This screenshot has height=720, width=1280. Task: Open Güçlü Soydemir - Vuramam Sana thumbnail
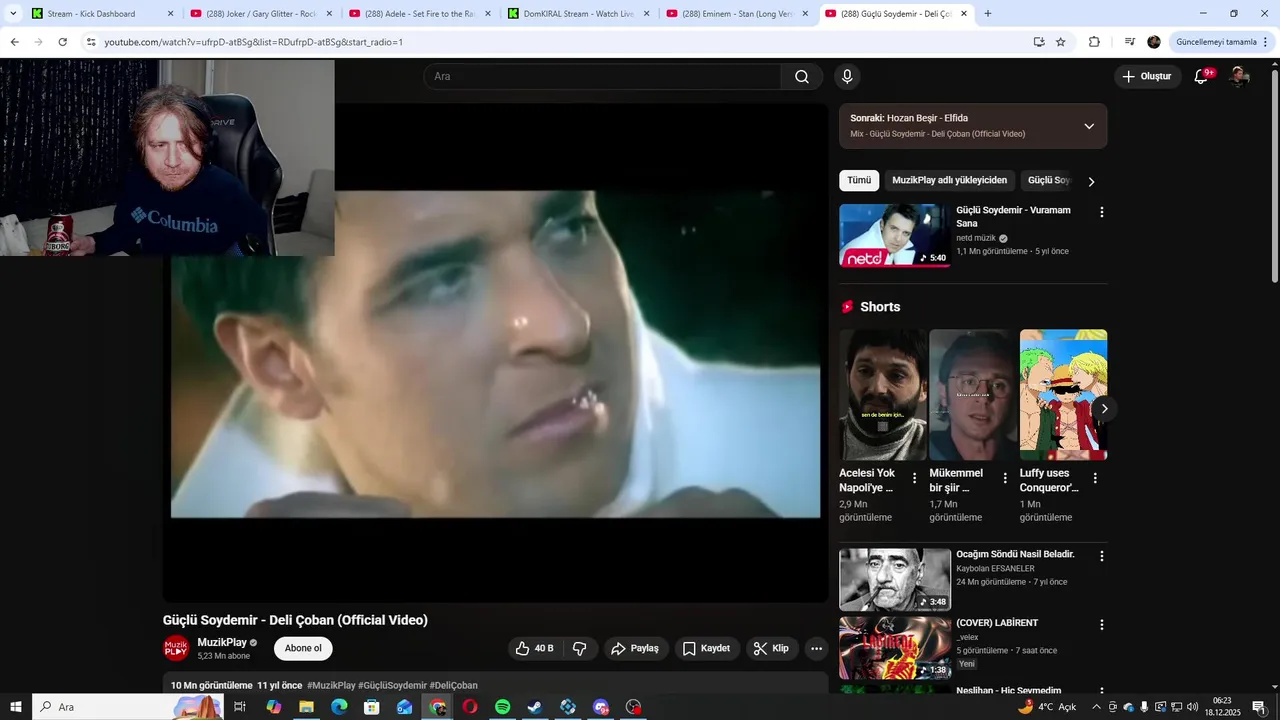tap(895, 236)
